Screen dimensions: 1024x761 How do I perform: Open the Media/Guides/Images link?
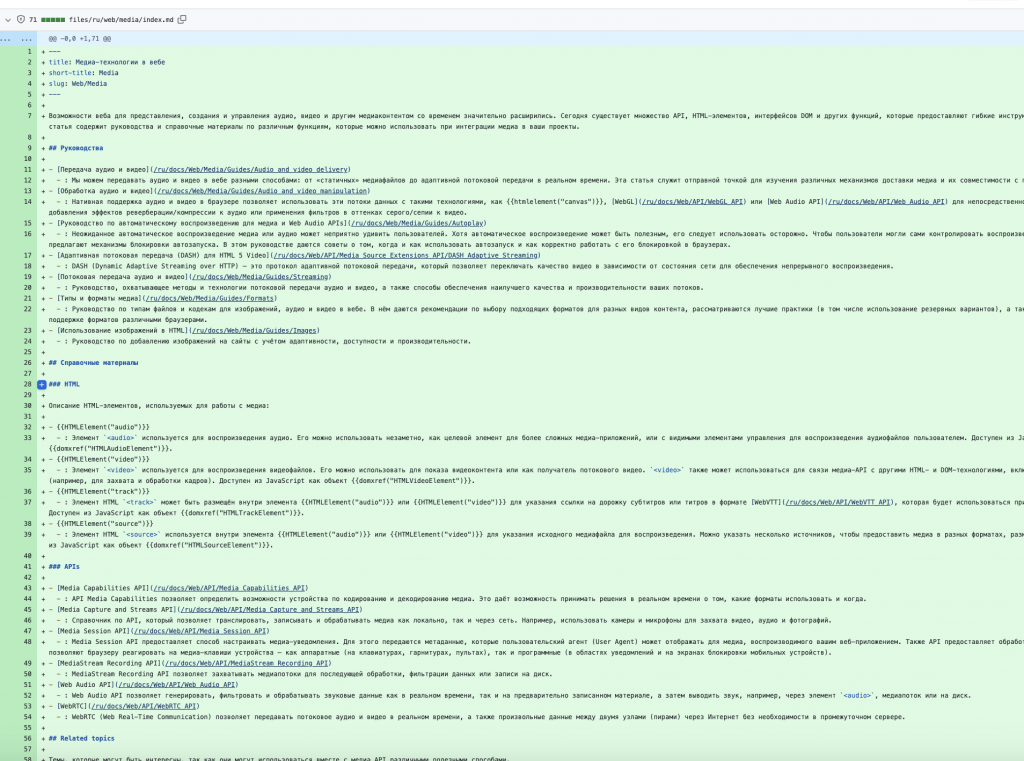[255, 329]
